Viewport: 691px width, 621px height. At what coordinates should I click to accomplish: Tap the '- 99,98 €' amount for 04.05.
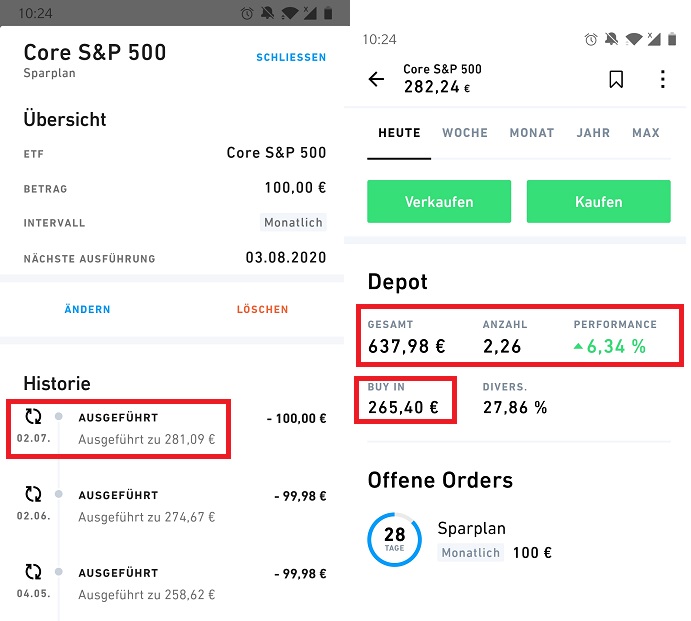[x=300, y=574]
